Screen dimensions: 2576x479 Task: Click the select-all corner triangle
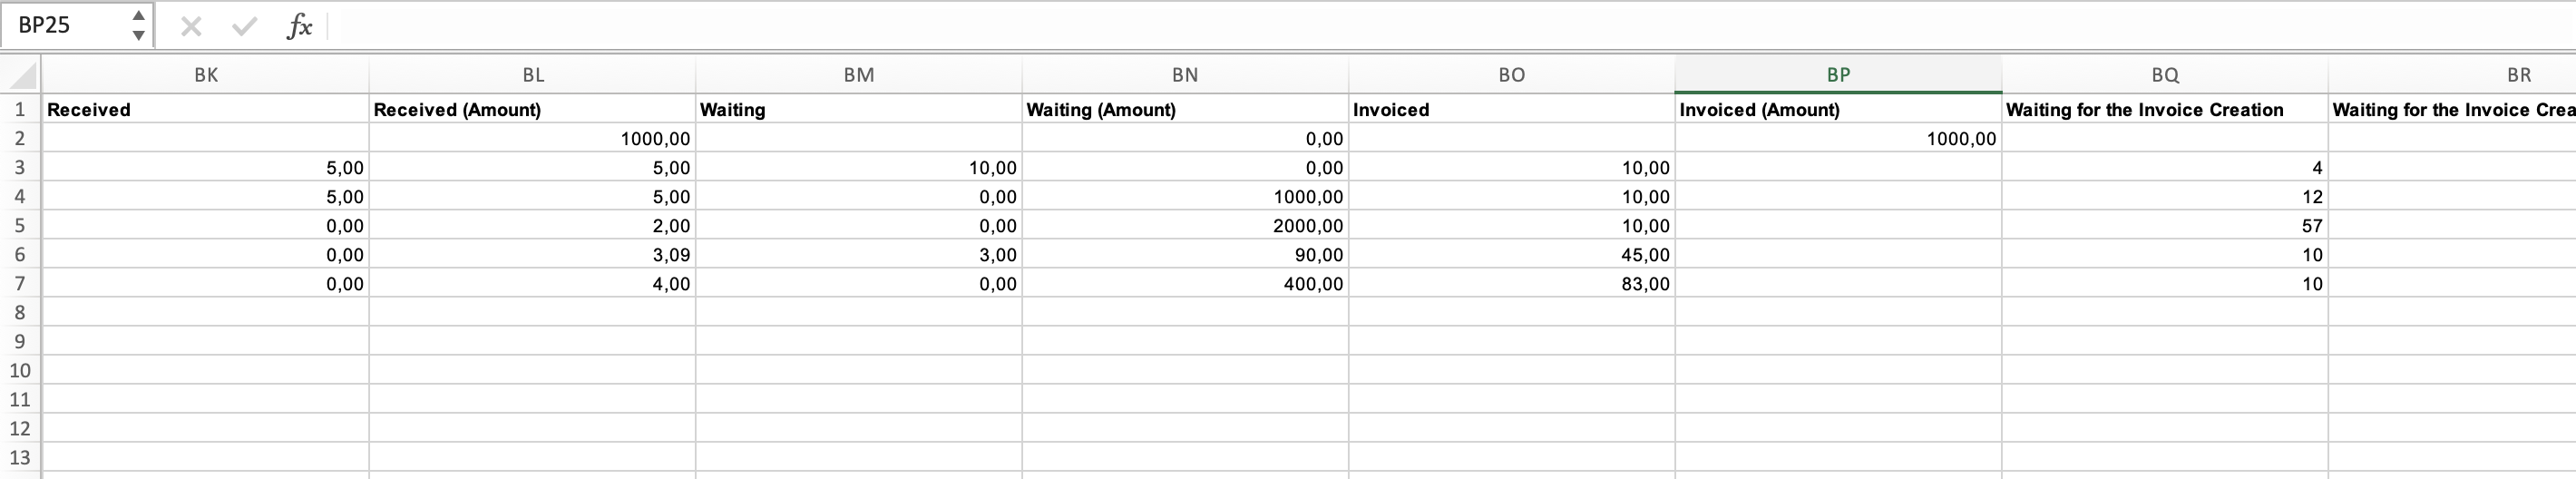[21, 75]
